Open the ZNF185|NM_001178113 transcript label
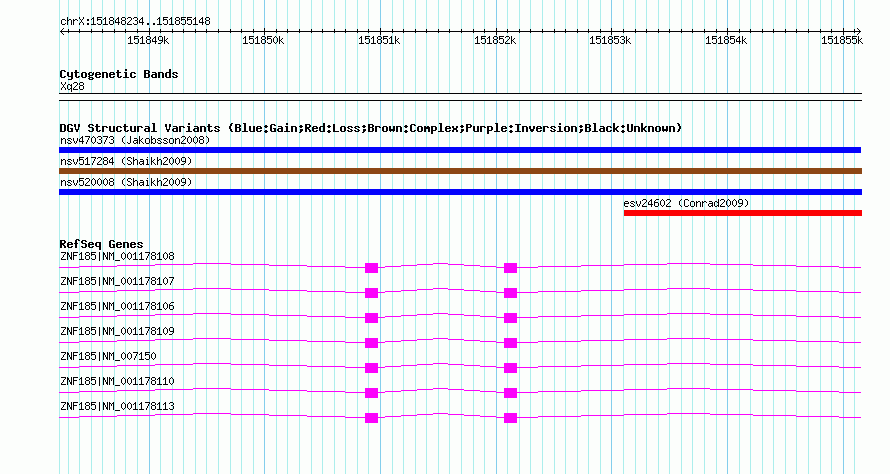Viewport: 890px width, 474px height. pos(117,406)
